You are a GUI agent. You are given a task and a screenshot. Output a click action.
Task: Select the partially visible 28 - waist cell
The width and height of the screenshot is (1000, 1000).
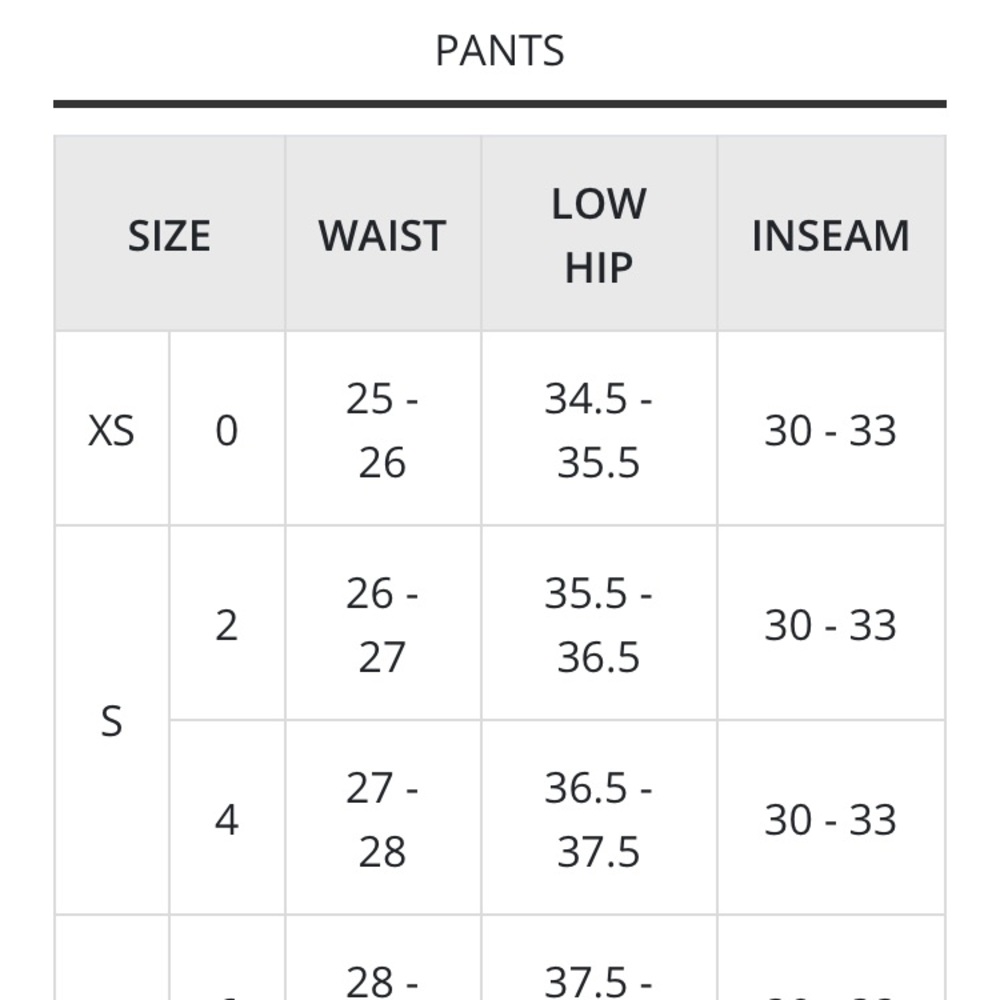point(383,958)
